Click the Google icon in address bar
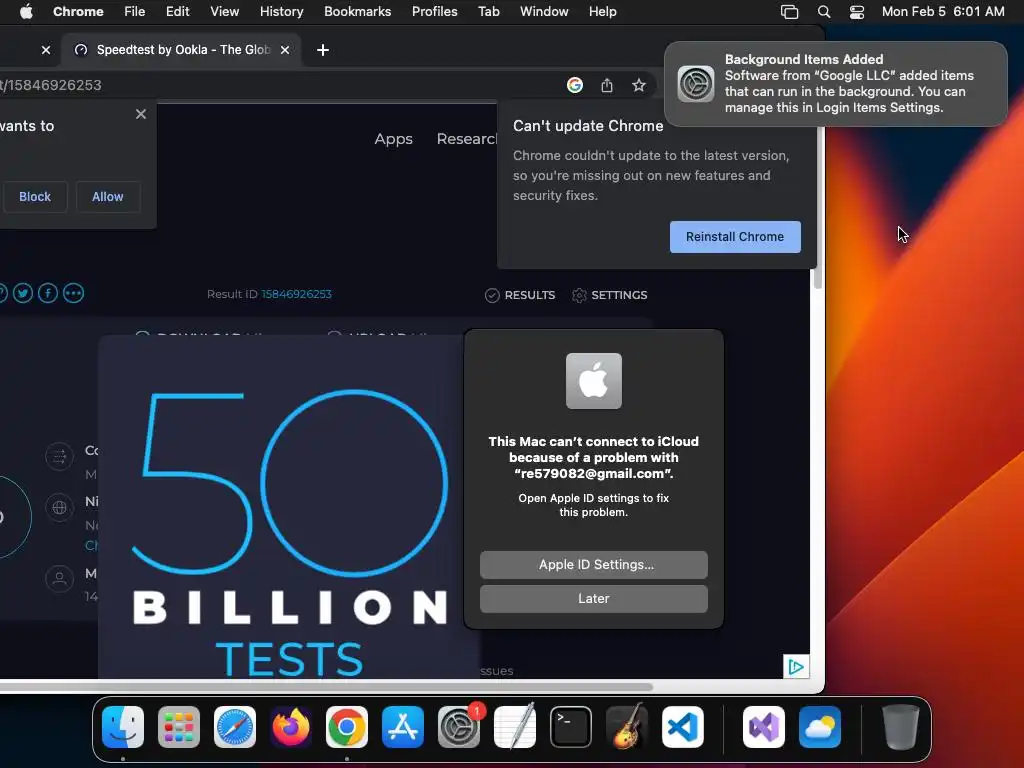This screenshot has height=768, width=1024. point(575,85)
